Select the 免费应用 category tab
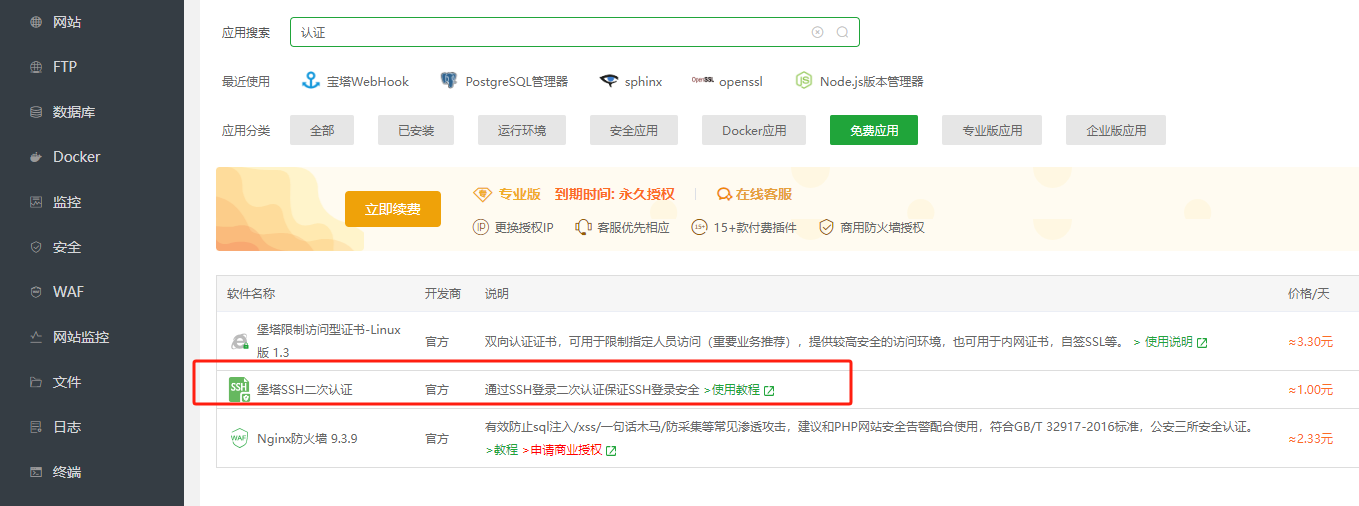 pyautogui.click(x=874, y=130)
